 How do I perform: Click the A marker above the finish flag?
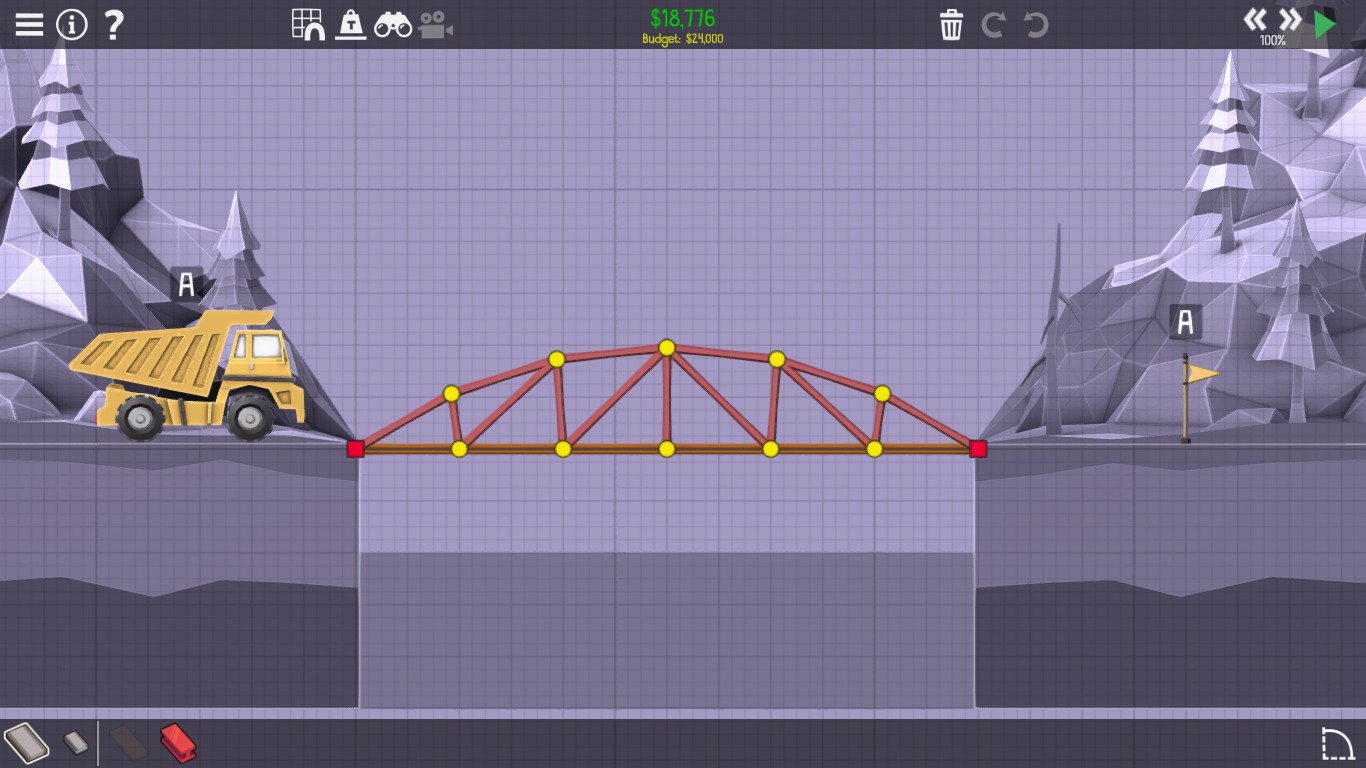(x=1185, y=322)
